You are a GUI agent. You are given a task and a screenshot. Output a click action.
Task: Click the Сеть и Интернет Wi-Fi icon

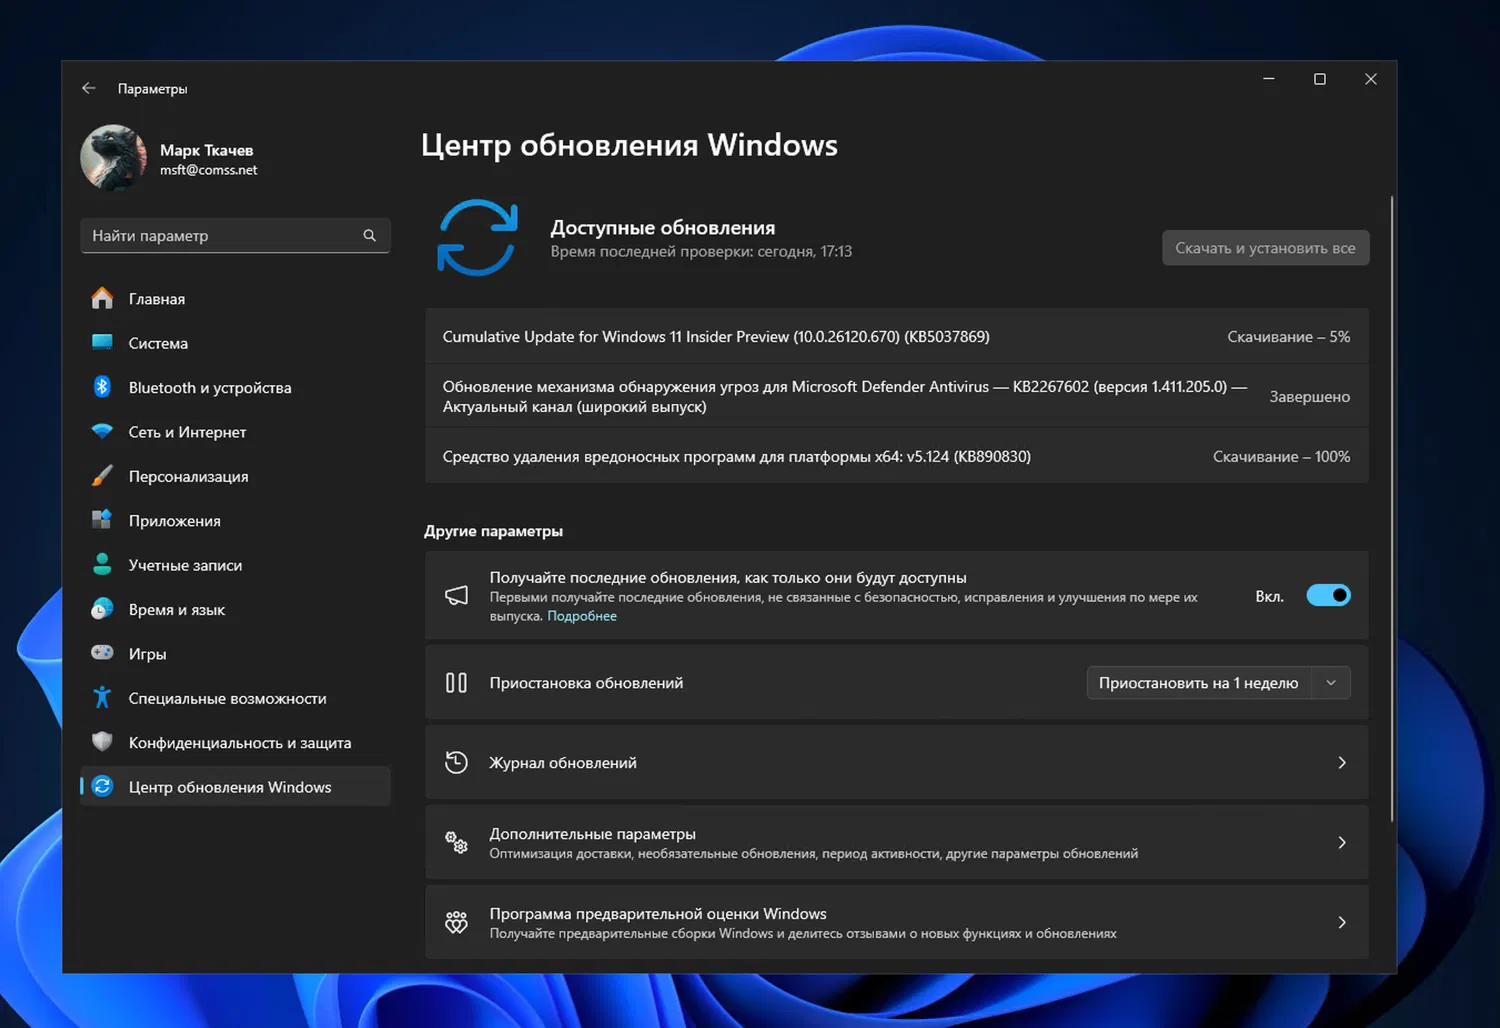click(102, 432)
